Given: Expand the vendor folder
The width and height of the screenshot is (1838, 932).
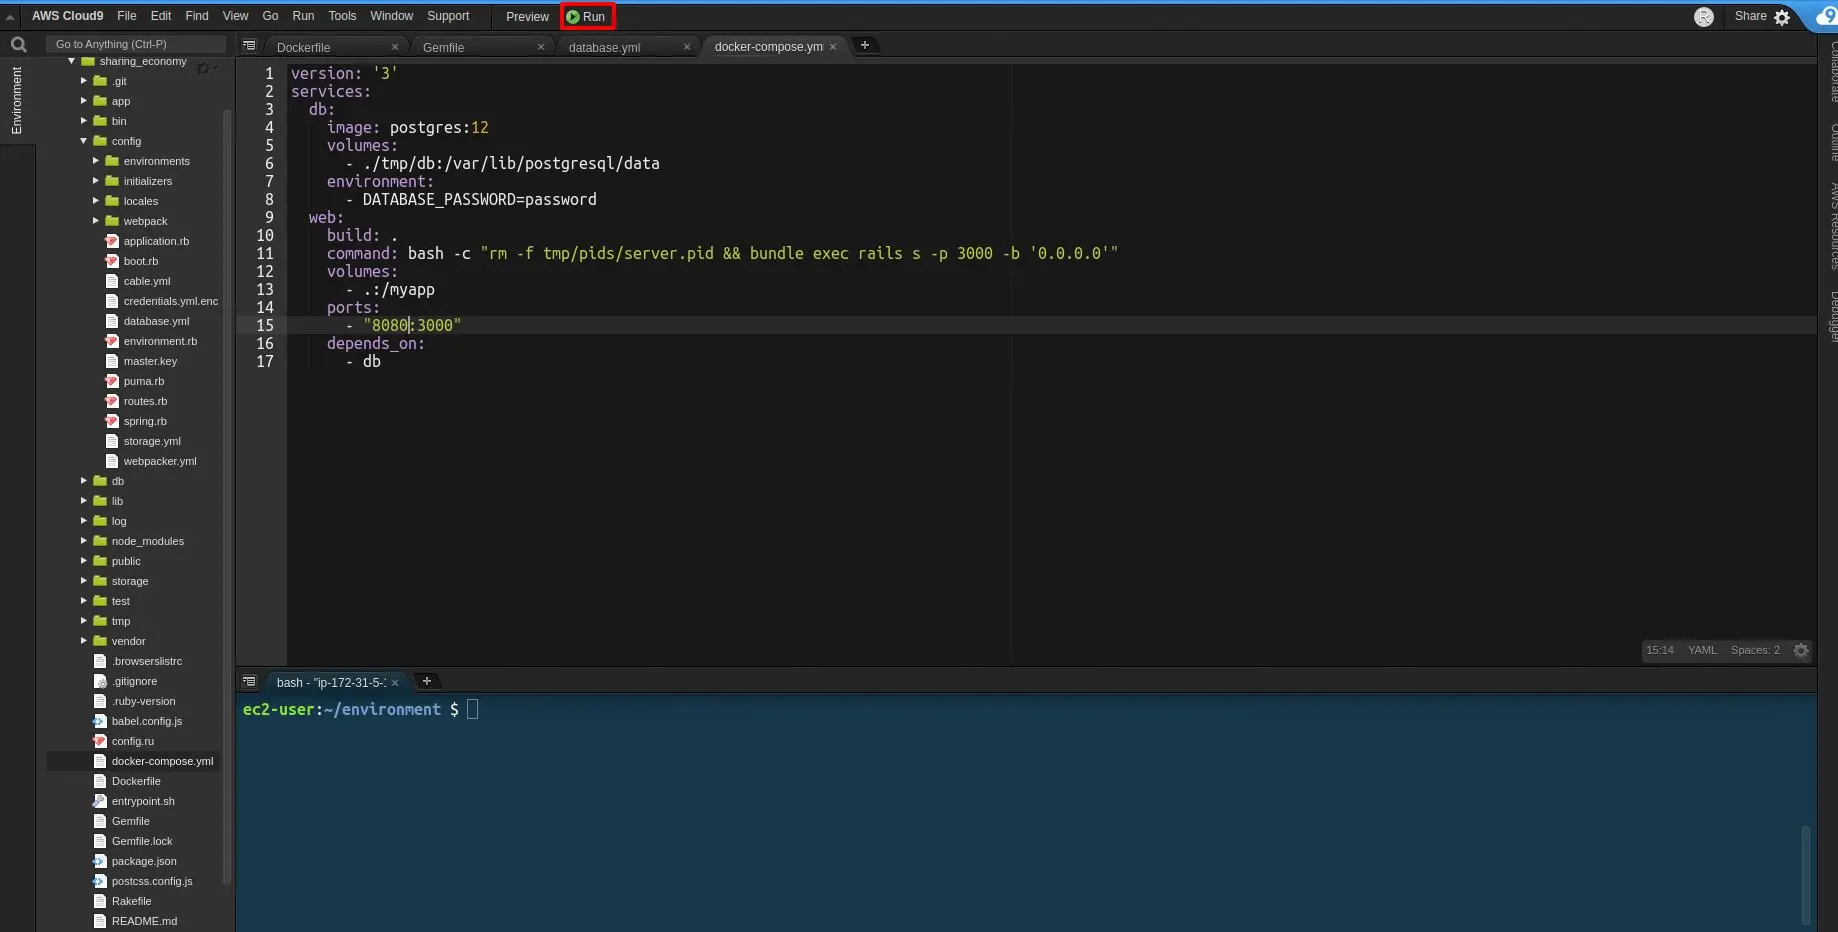Looking at the screenshot, I should point(84,641).
